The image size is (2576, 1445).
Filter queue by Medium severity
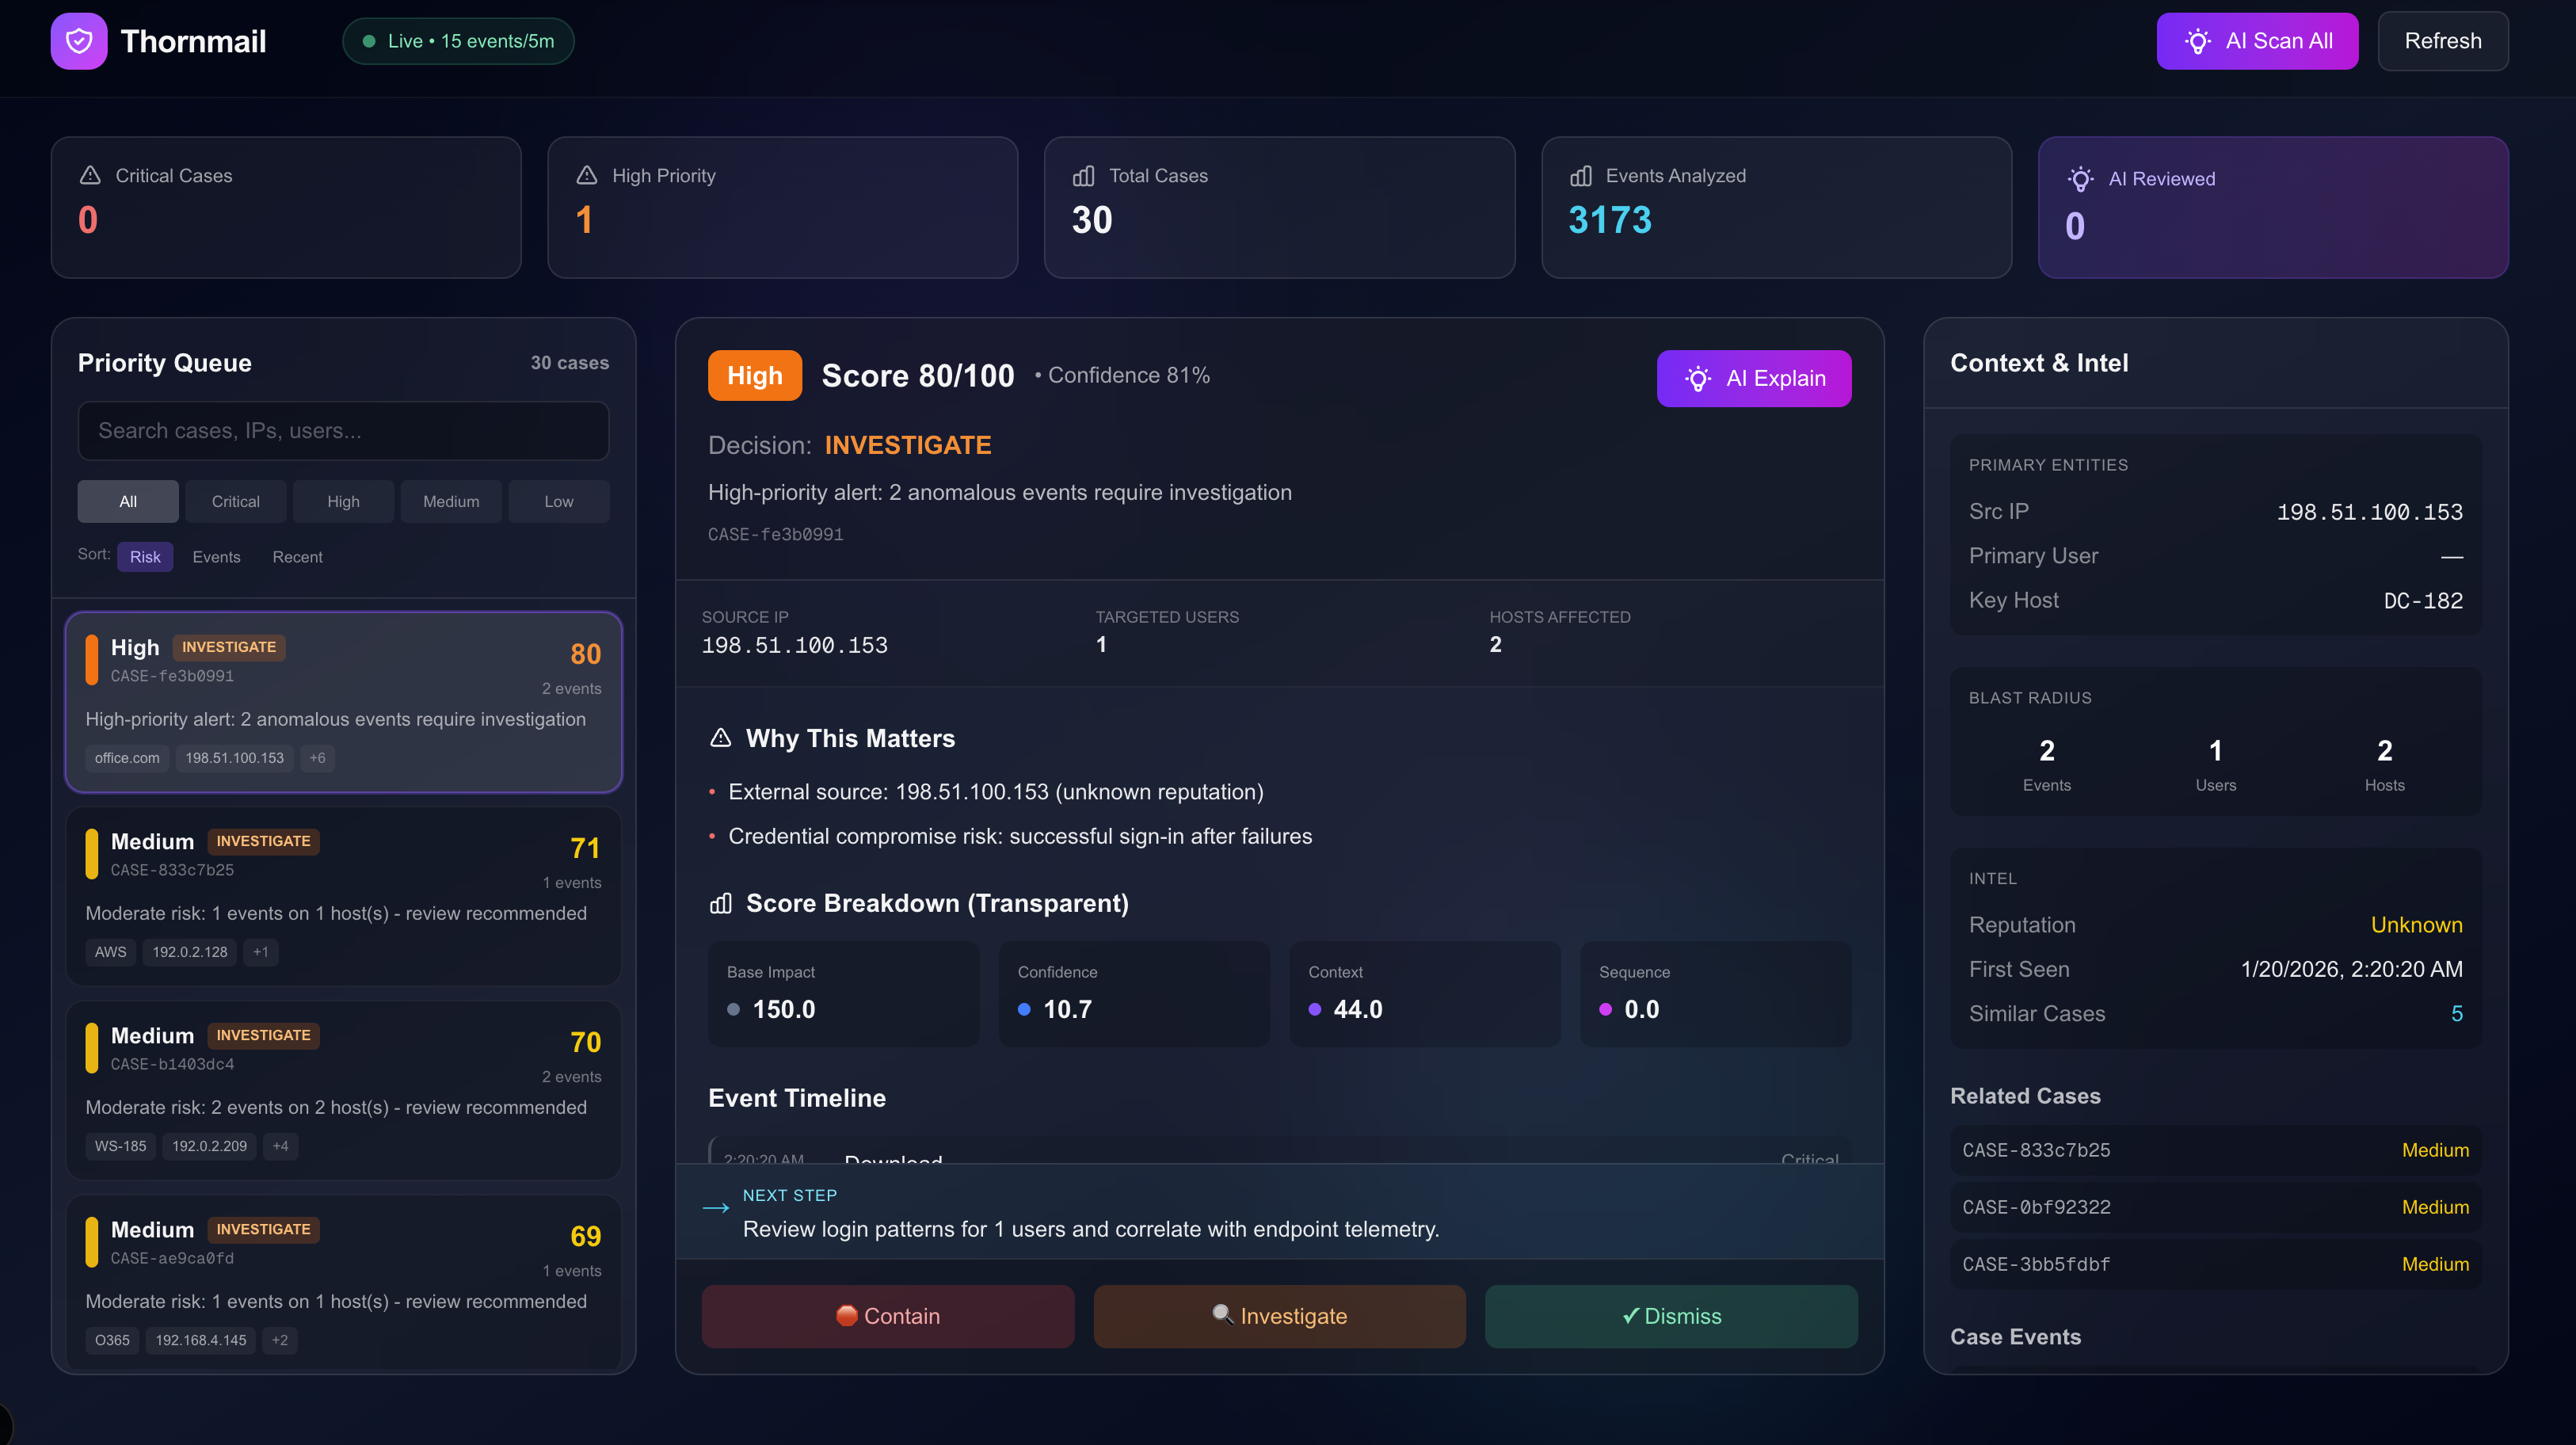coord(451,501)
